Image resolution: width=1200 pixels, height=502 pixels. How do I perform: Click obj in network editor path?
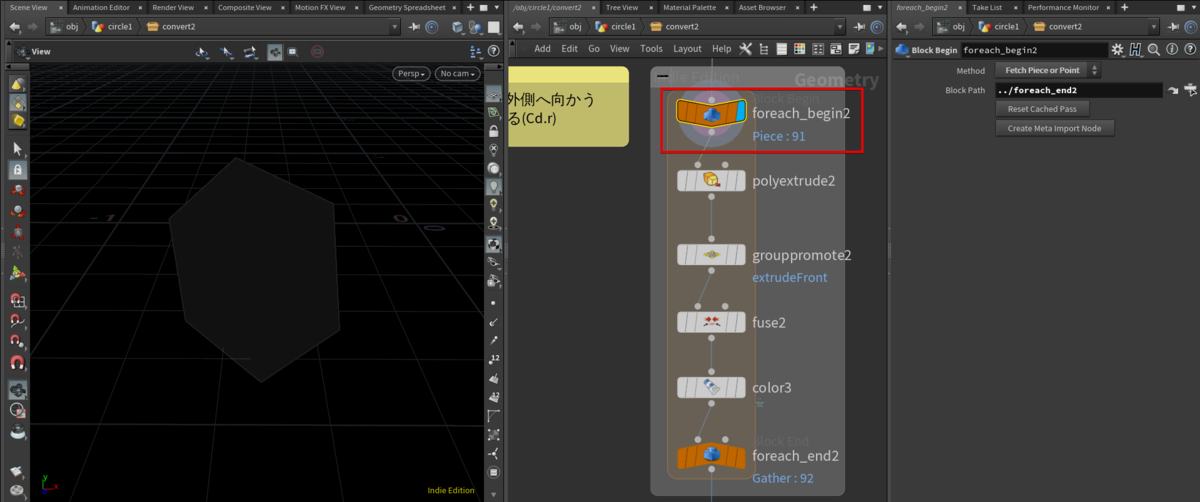pos(567,27)
